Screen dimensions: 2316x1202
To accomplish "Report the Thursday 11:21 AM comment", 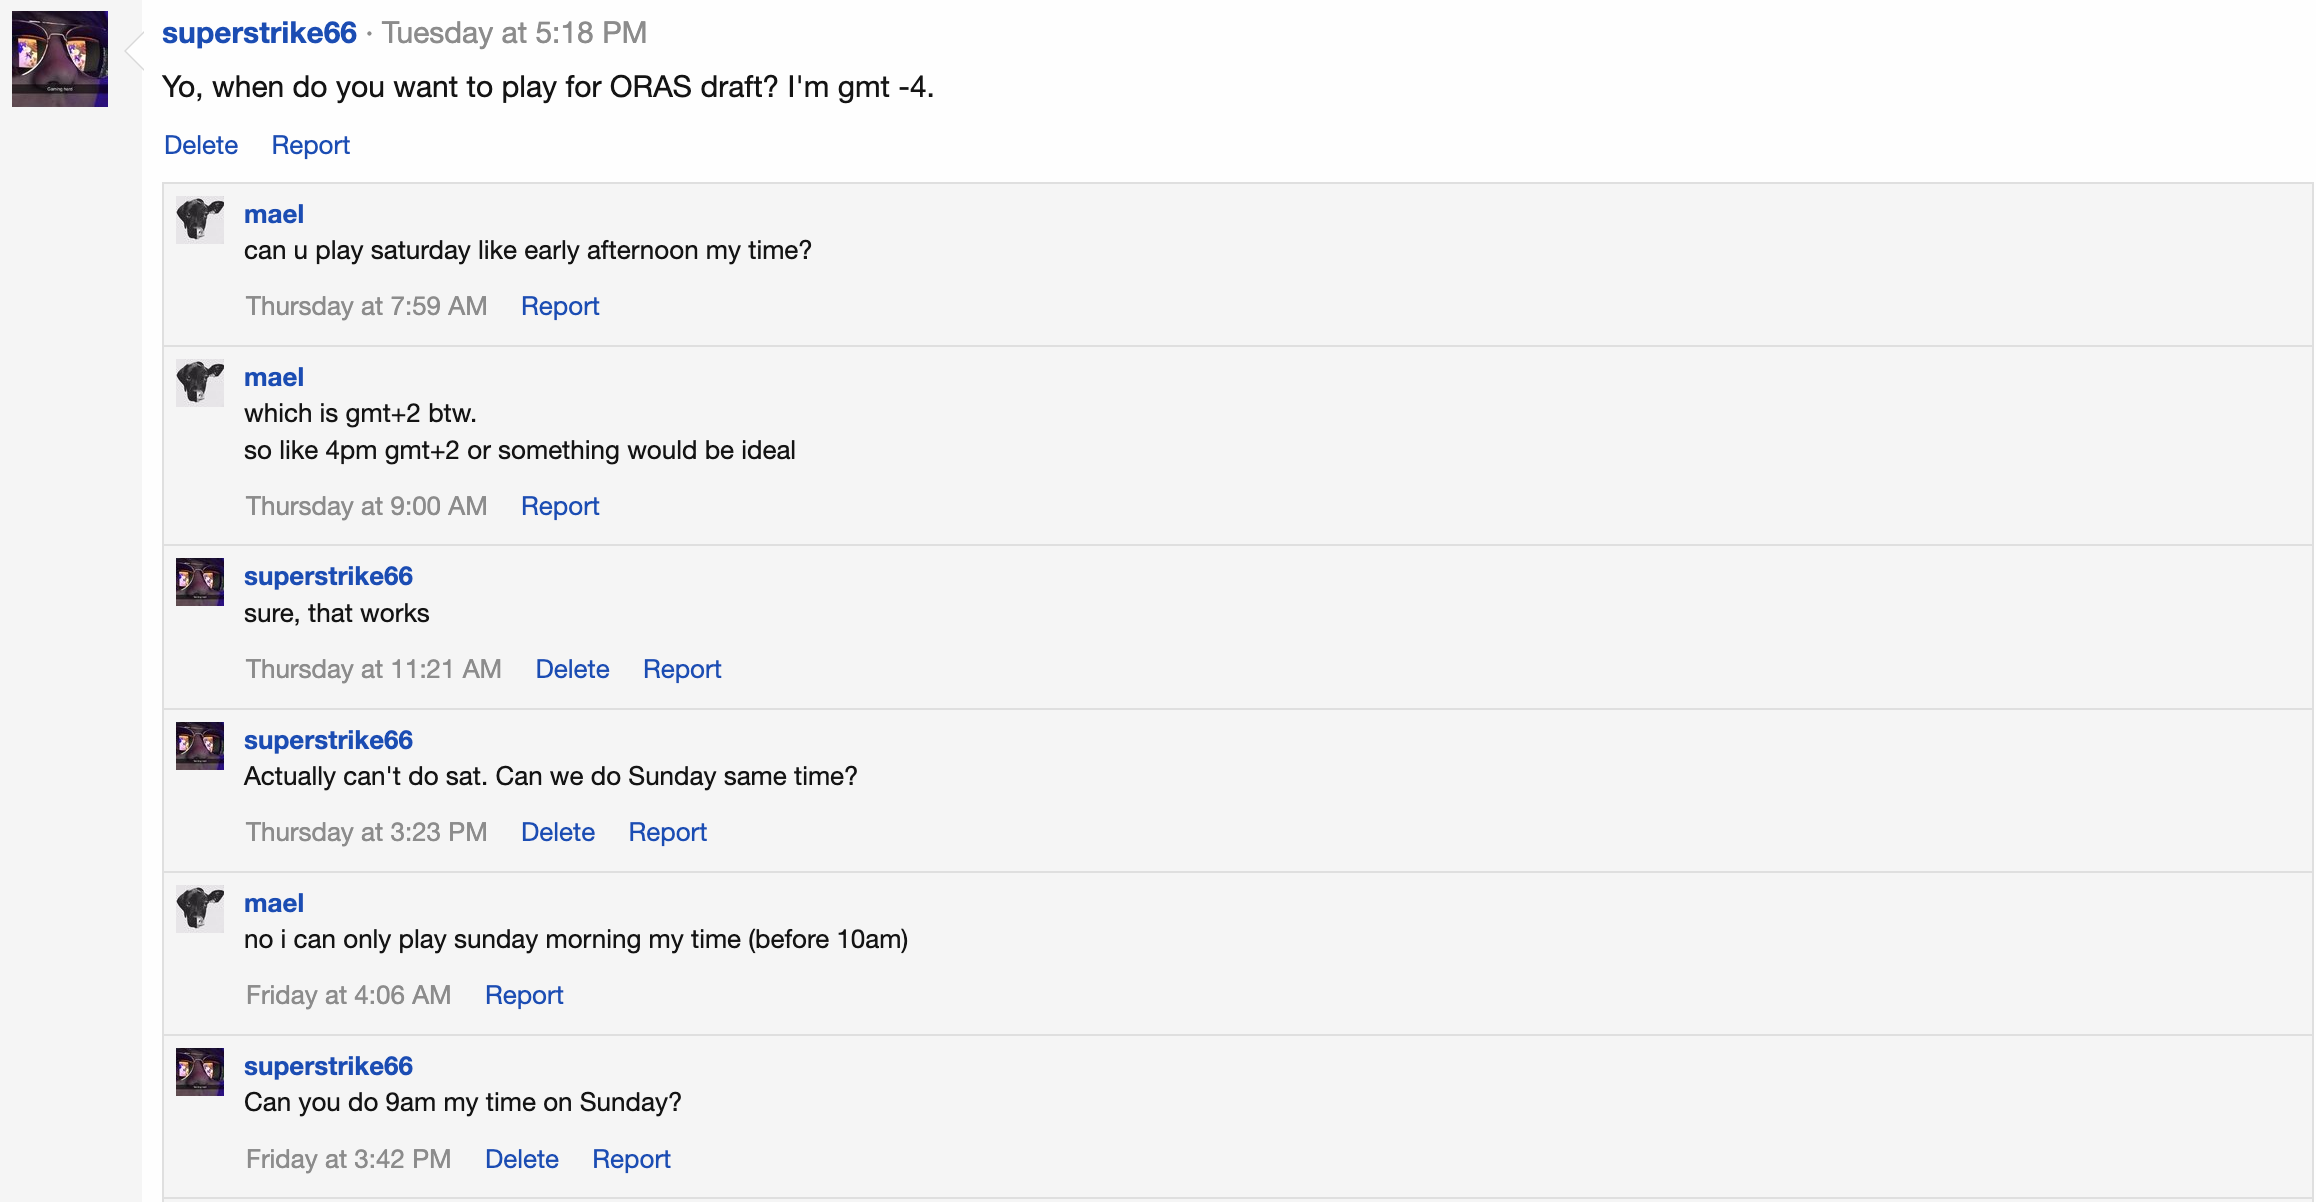I will pos(681,669).
